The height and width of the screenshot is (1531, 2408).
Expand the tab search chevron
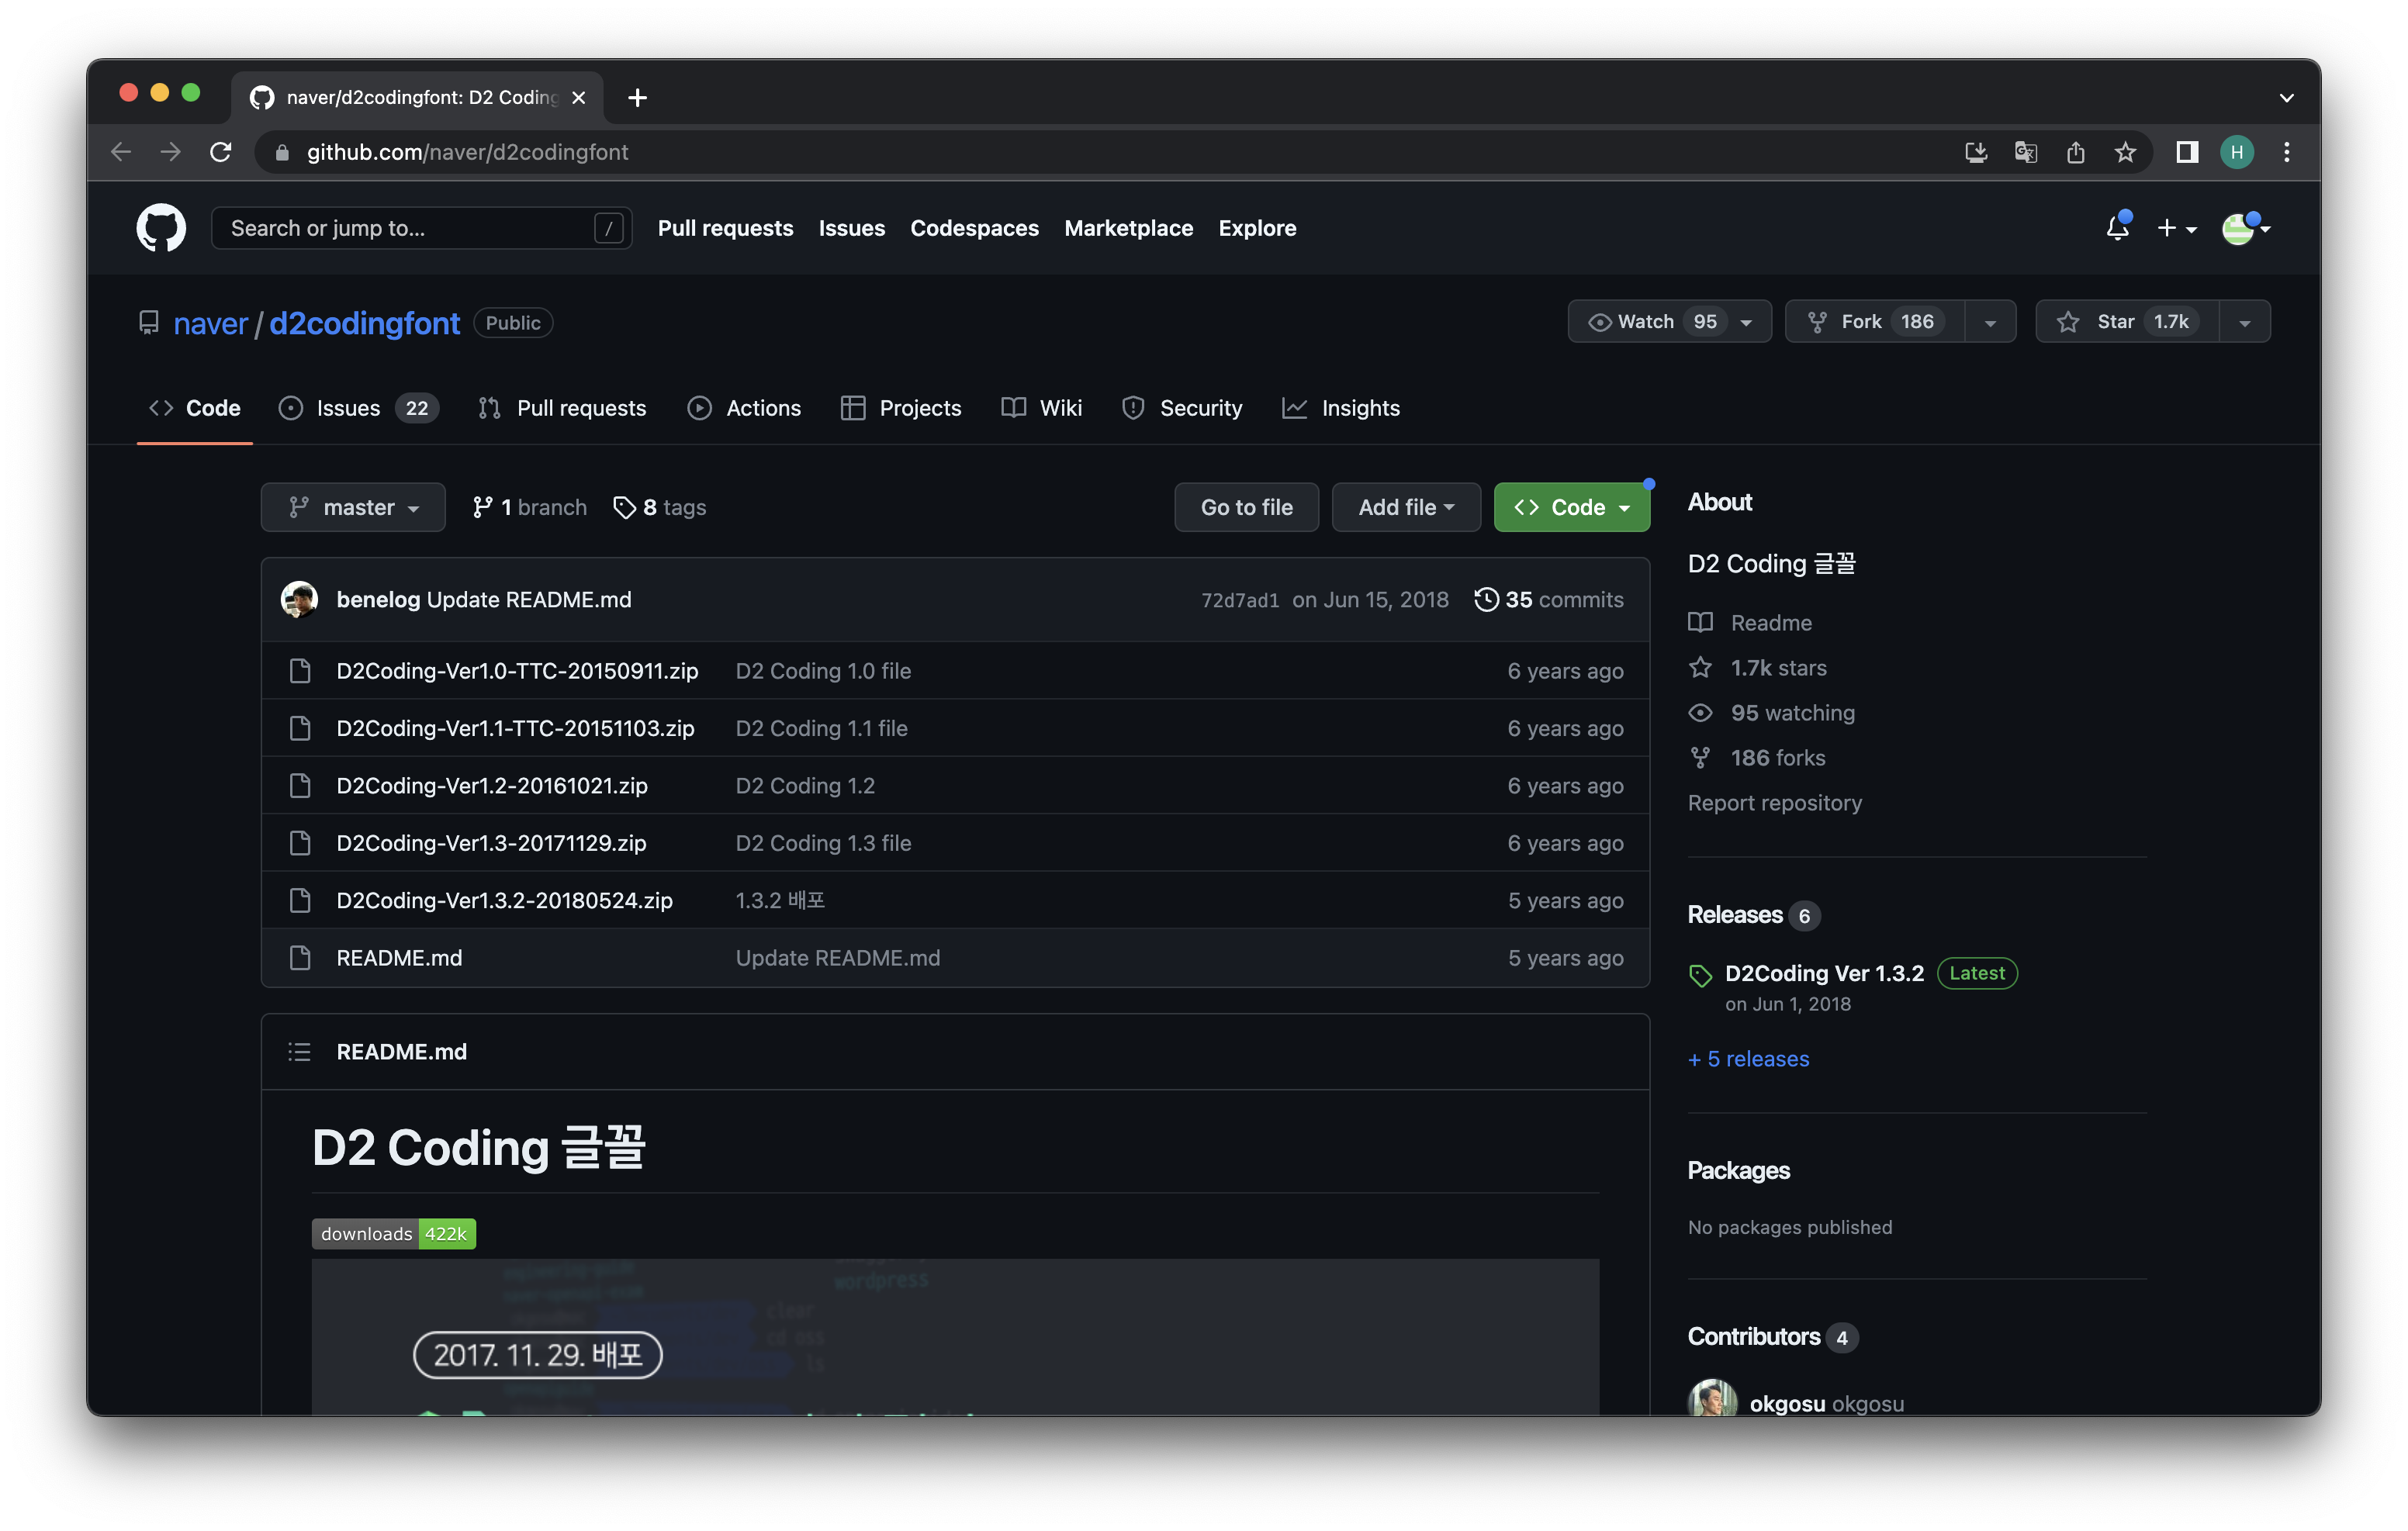click(x=2286, y=97)
